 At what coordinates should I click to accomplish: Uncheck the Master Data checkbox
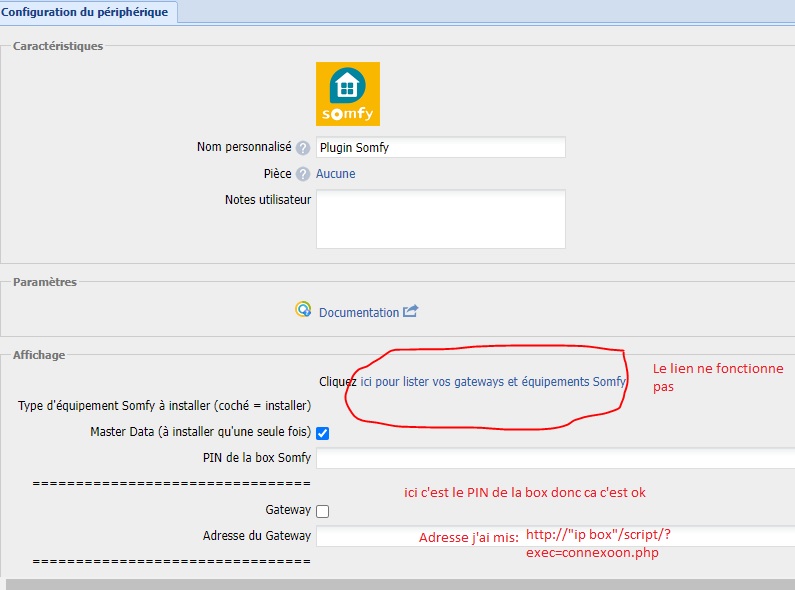tap(322, 433)
